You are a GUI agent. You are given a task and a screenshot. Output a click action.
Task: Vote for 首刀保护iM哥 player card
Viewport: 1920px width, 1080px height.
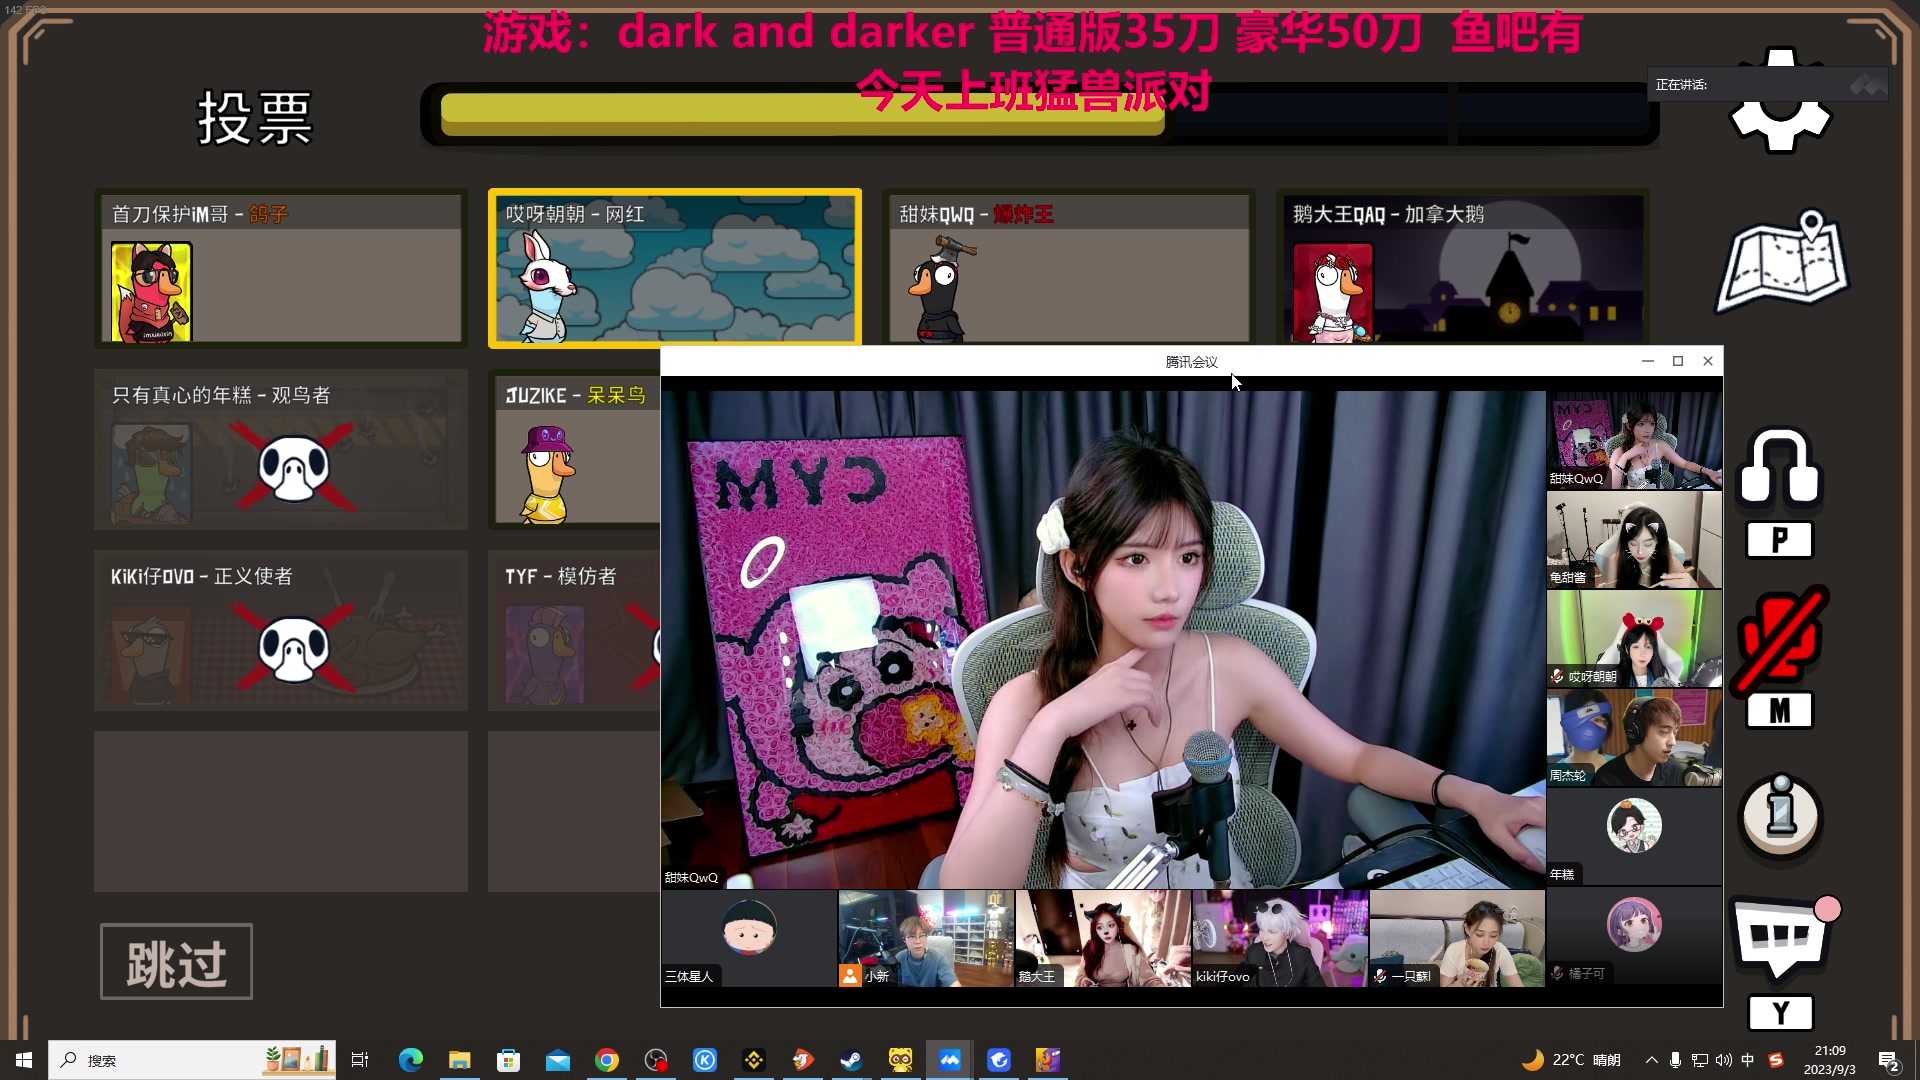(x=281, y=268)
